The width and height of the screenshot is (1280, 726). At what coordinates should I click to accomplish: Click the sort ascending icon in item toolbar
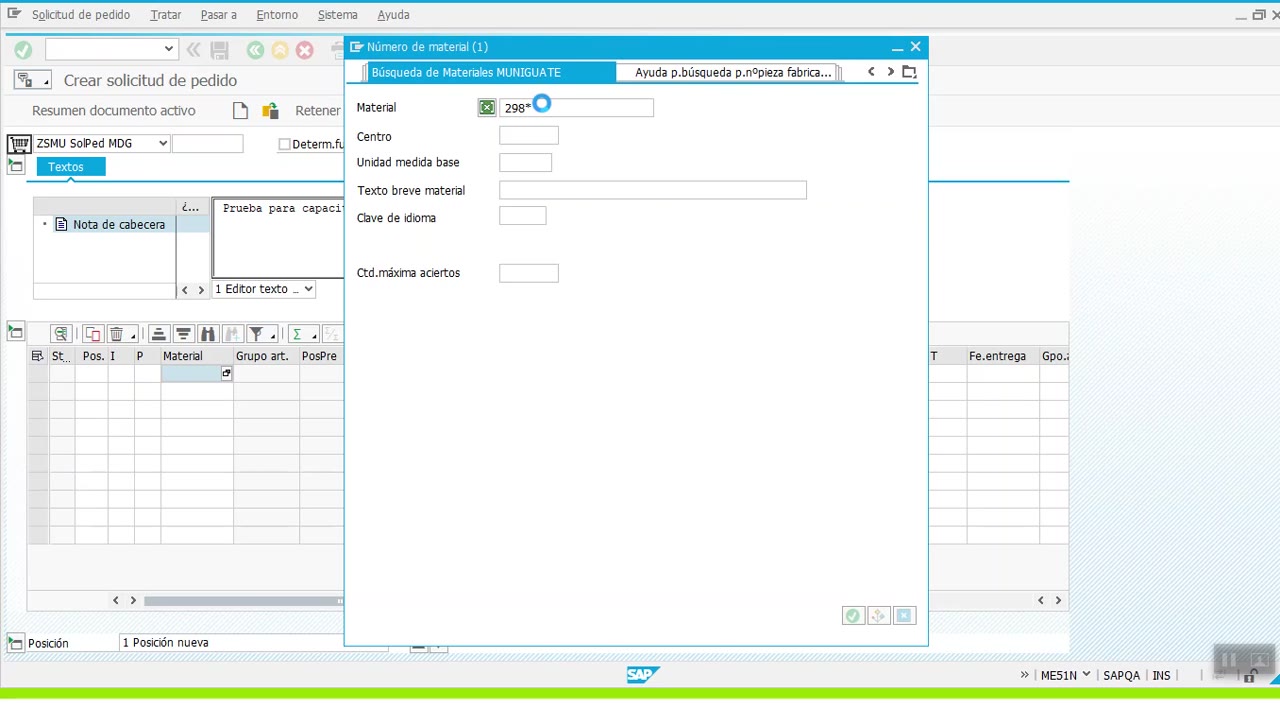click(x=158, y=334)
